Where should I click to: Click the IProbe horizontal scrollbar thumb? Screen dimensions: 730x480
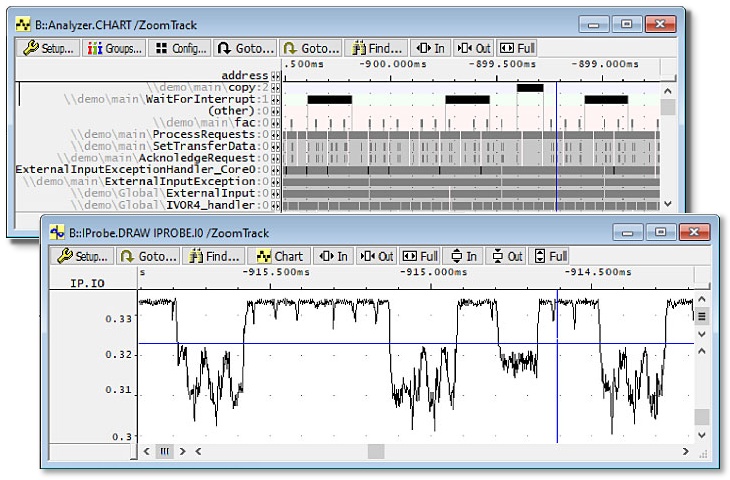pos(376,452)
